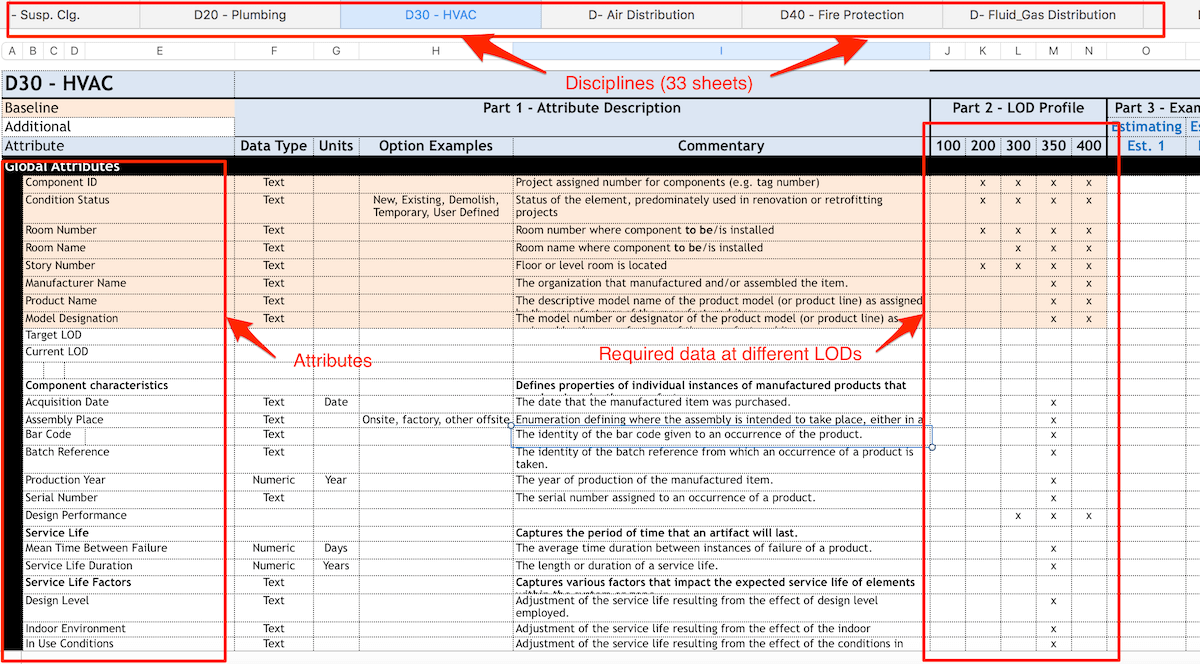Click the Bar Code attribute cell
Viewport: 1200px width, 664px height.
pos(129,435)
